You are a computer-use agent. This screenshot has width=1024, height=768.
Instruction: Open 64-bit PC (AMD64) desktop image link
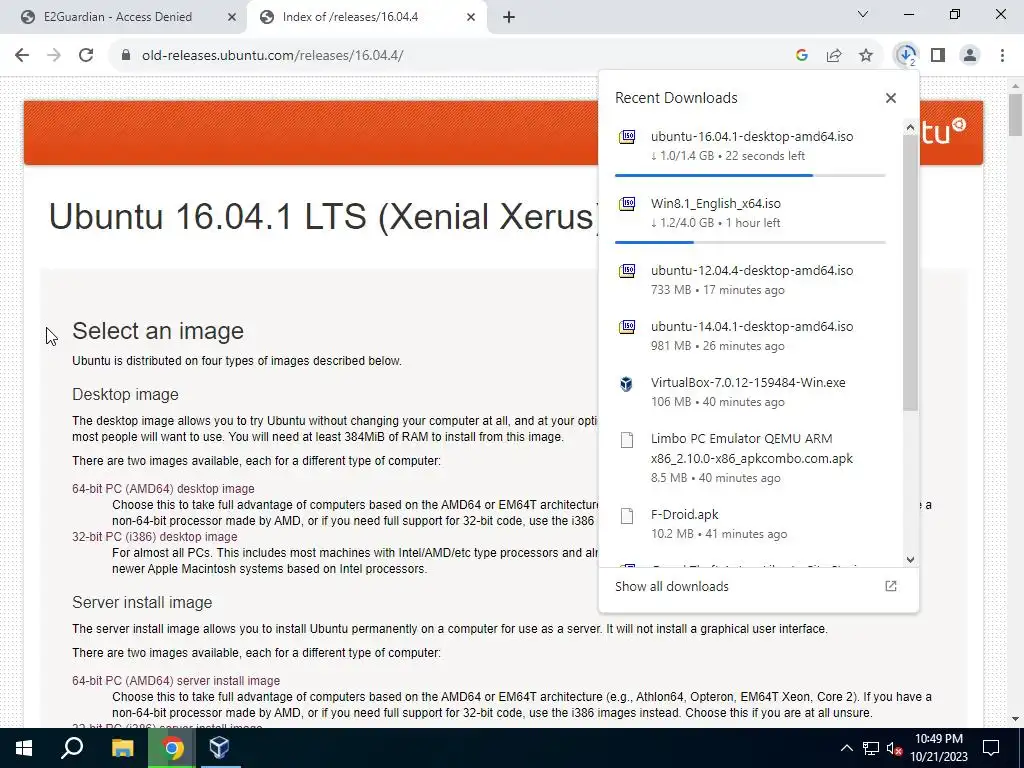coord(163,489)
